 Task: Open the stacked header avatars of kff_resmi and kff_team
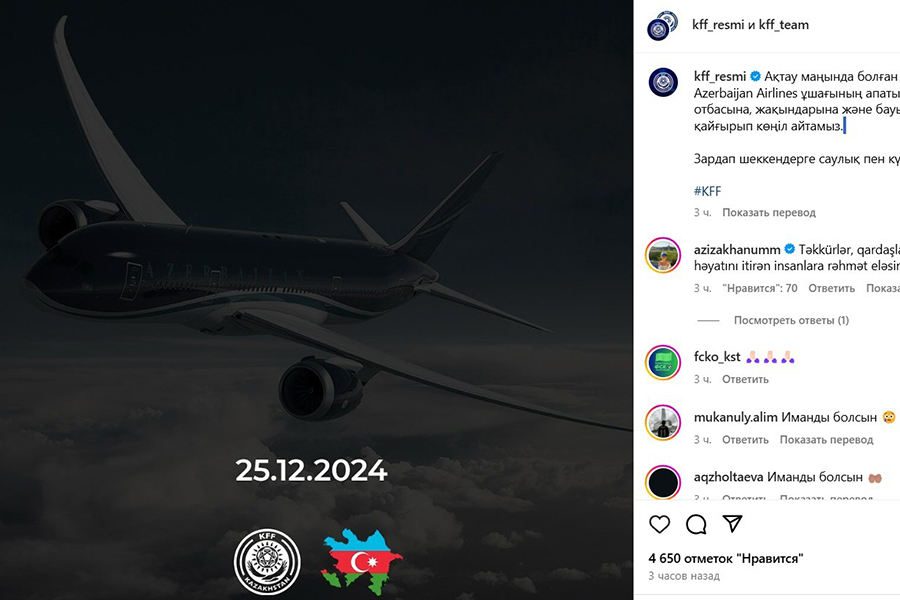point(662,25)
